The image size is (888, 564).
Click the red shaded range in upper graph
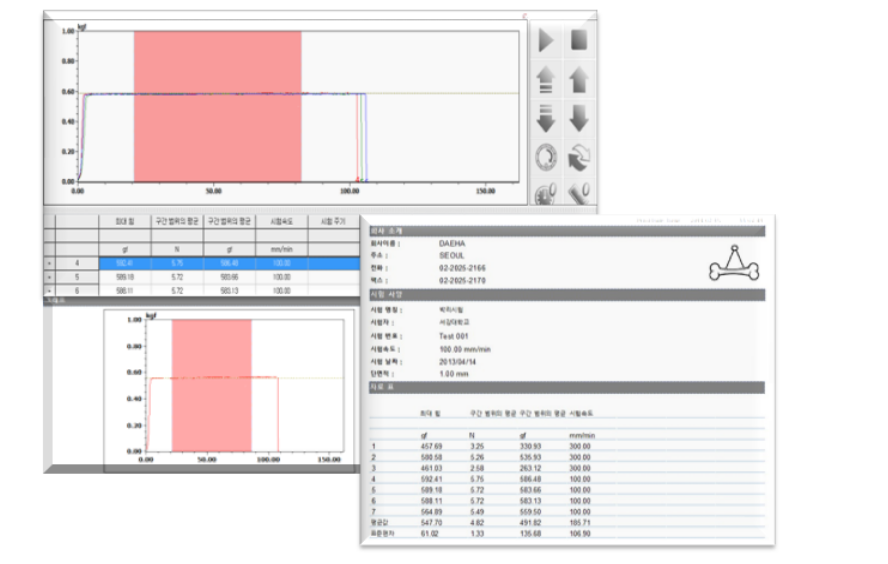pos(217,106)
